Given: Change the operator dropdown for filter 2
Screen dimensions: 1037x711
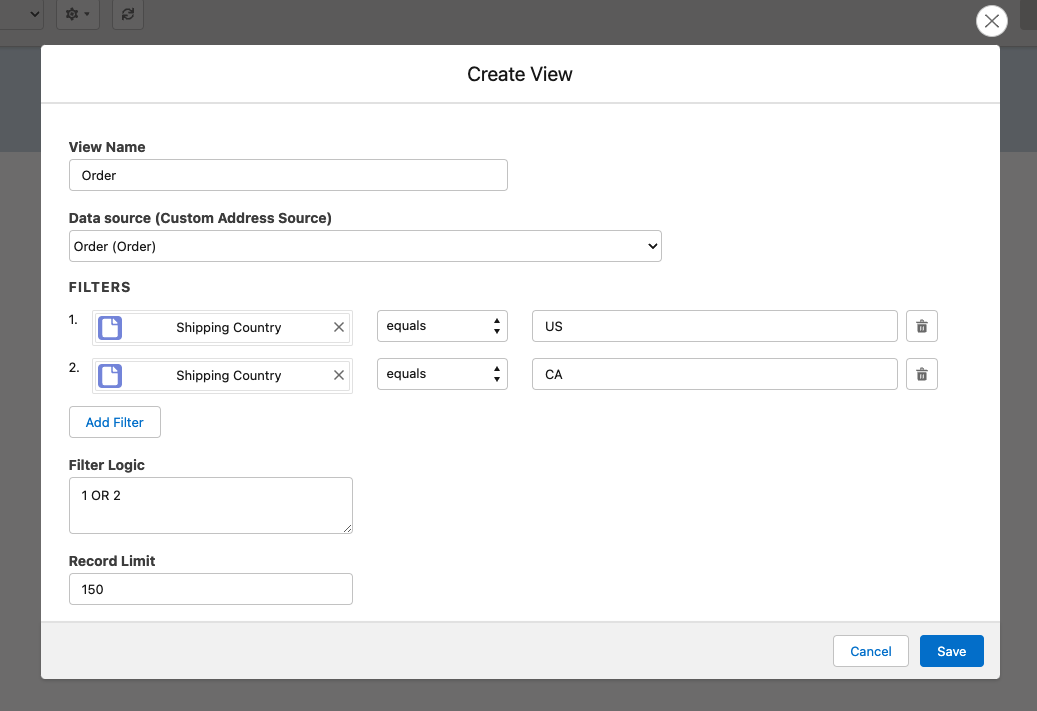Looking at the screenshot, I should click(x=442, y=374).
